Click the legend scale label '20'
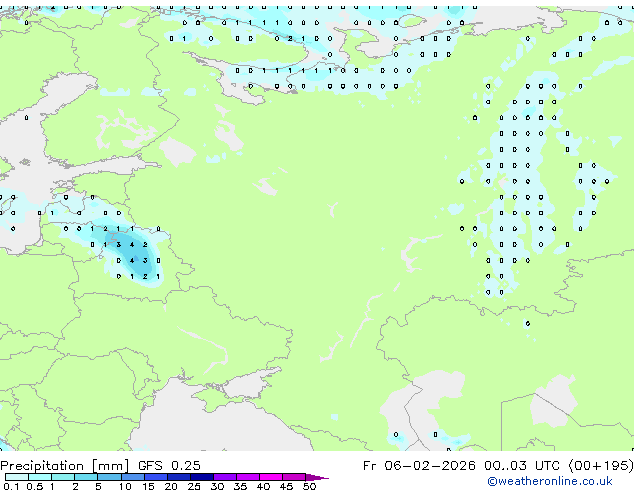This screenshot has height=490, width=634. point(171,486)
